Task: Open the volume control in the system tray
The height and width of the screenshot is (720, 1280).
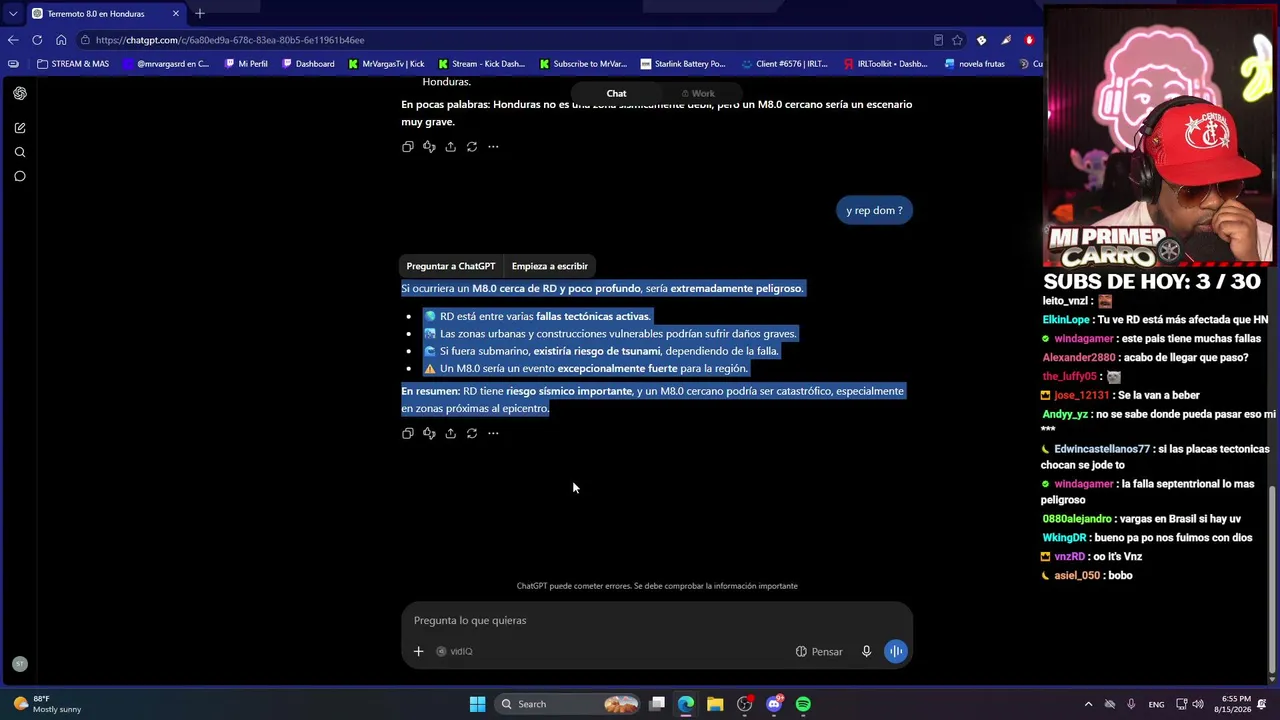Action: [1198, 704]
